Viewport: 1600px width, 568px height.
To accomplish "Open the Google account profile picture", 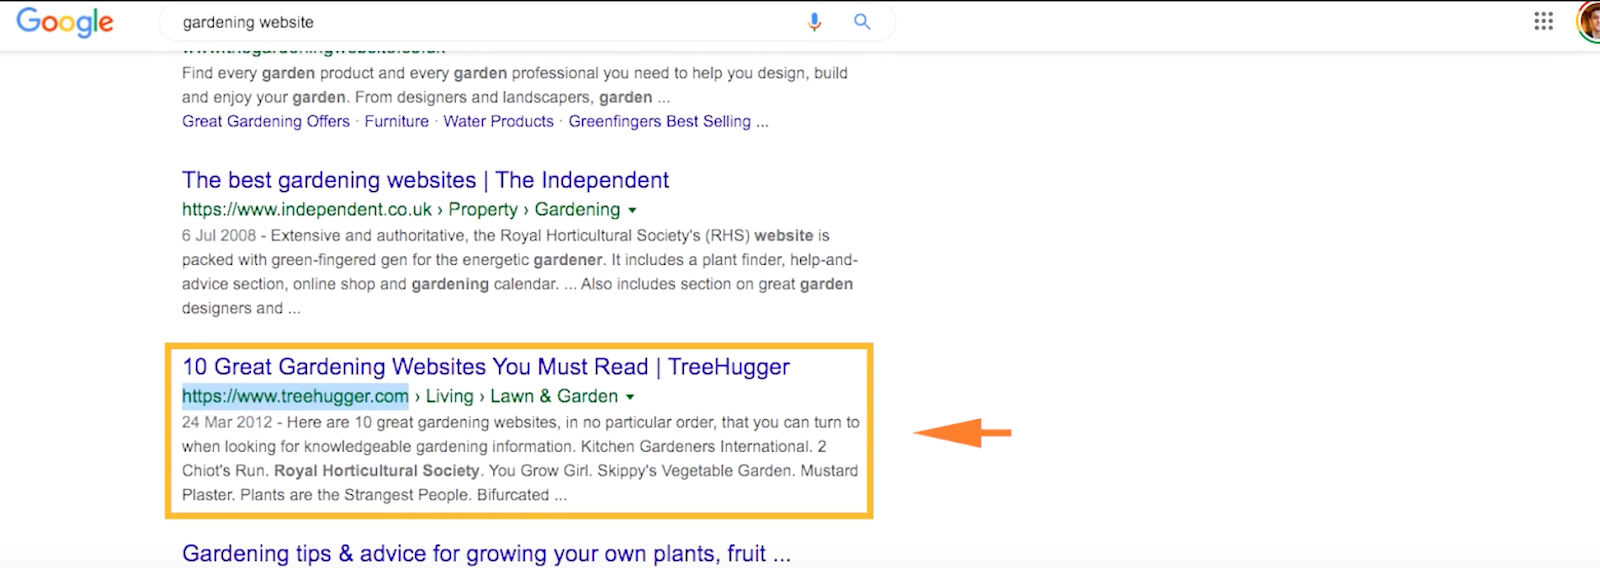I will pos(1589,22).
